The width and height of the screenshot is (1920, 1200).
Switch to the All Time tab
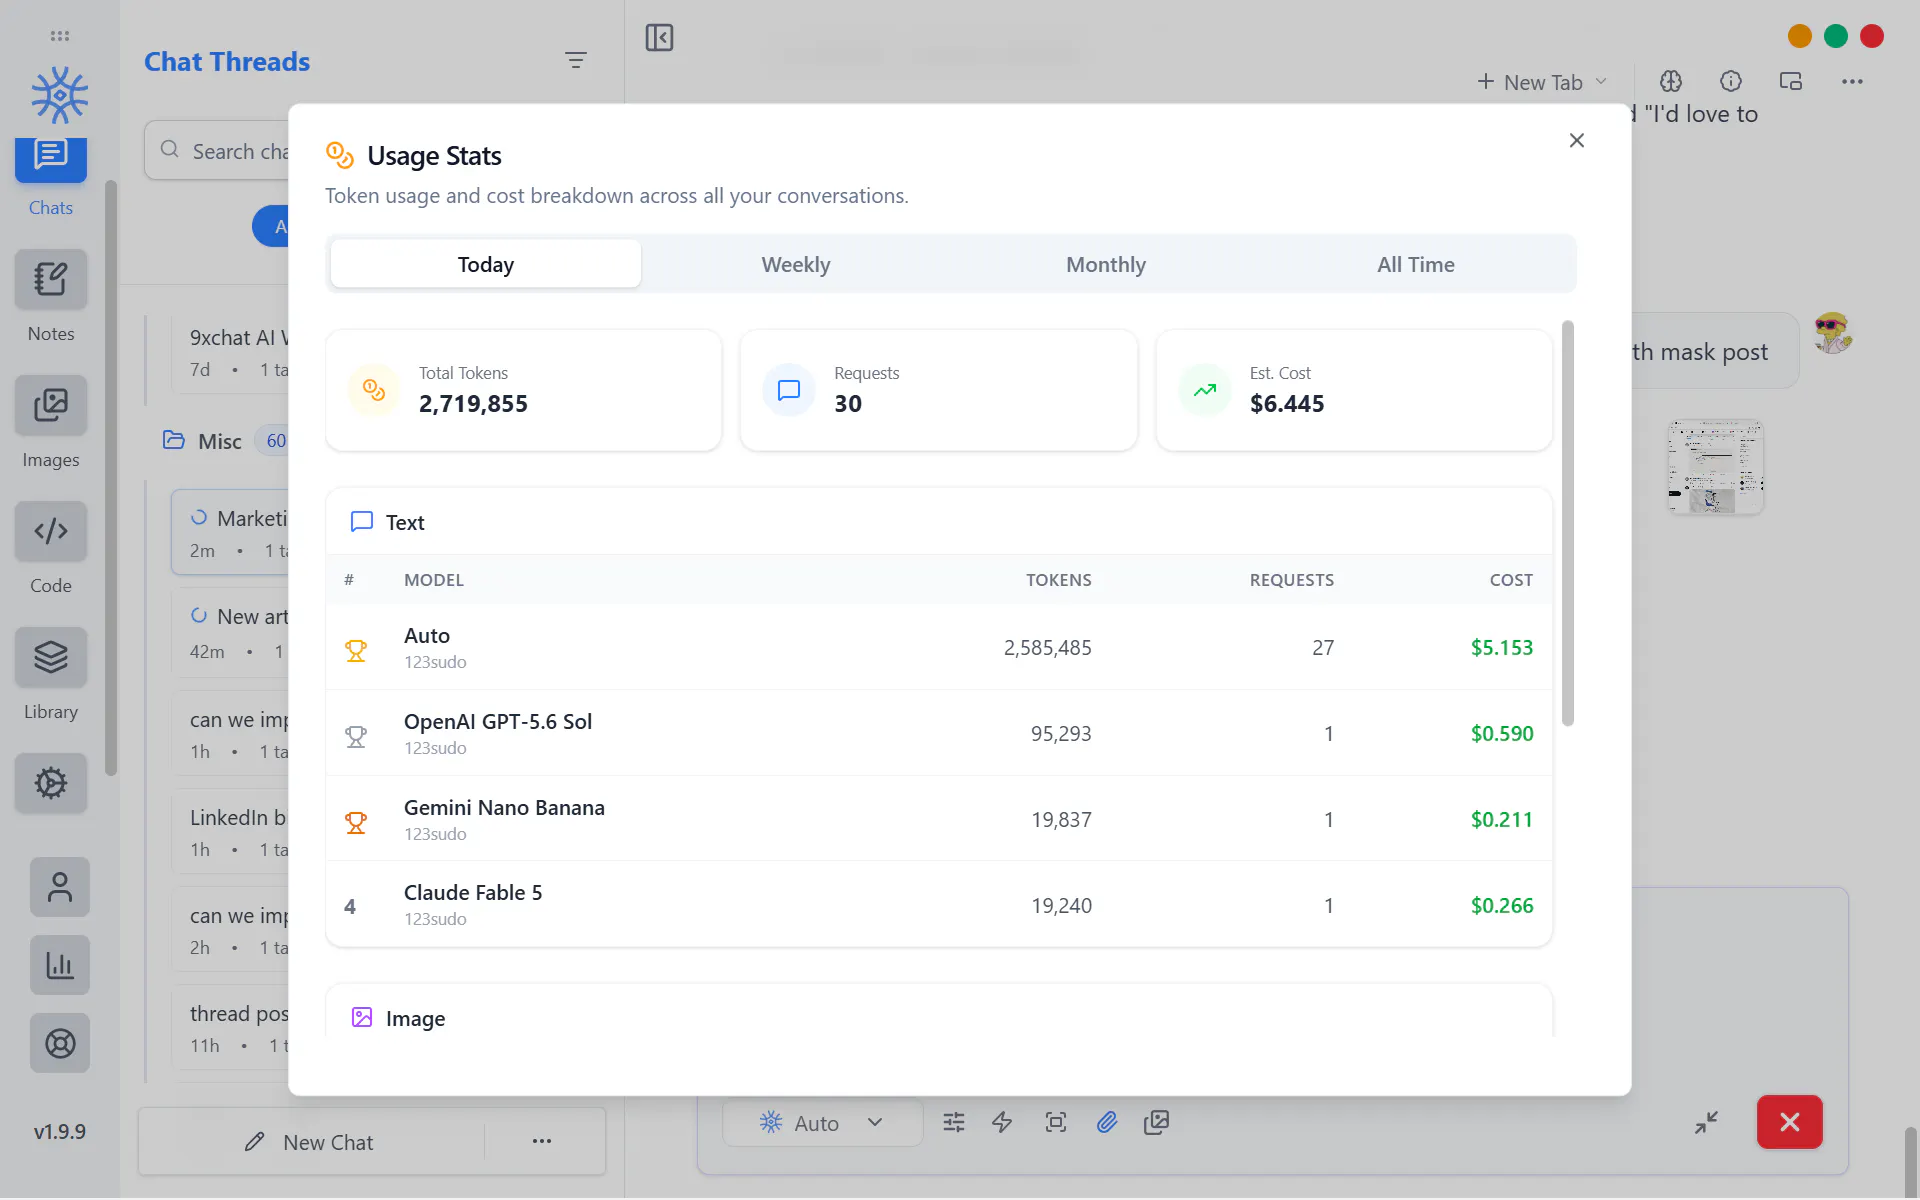click(x=1416, y=264)
